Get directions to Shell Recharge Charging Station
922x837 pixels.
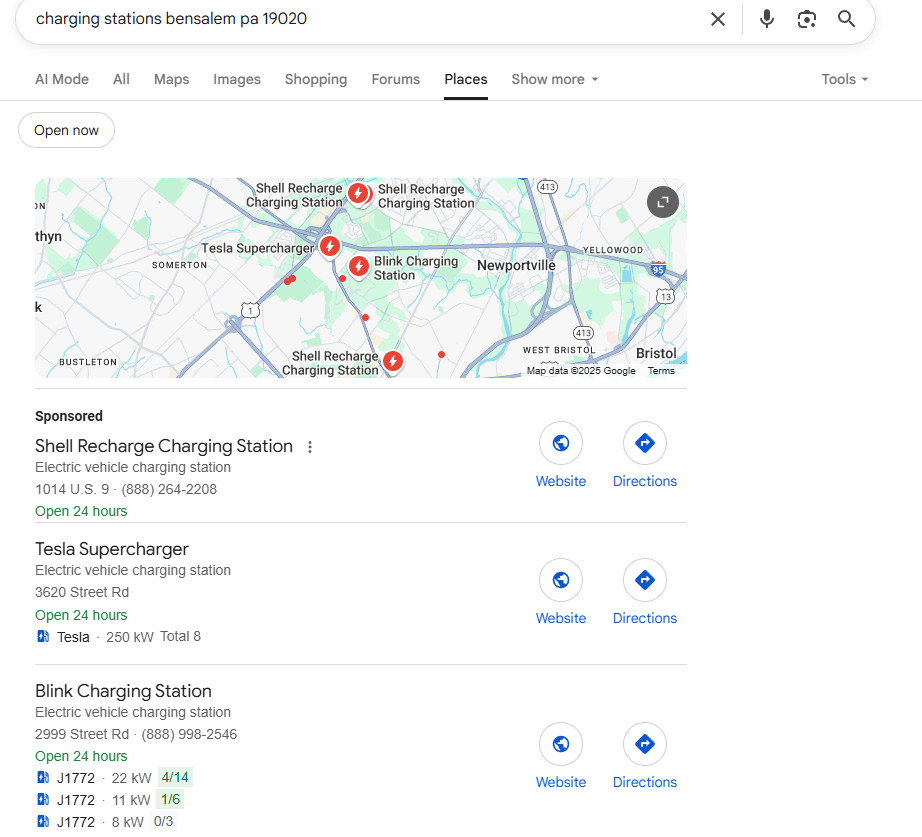(x=644, y=443)
